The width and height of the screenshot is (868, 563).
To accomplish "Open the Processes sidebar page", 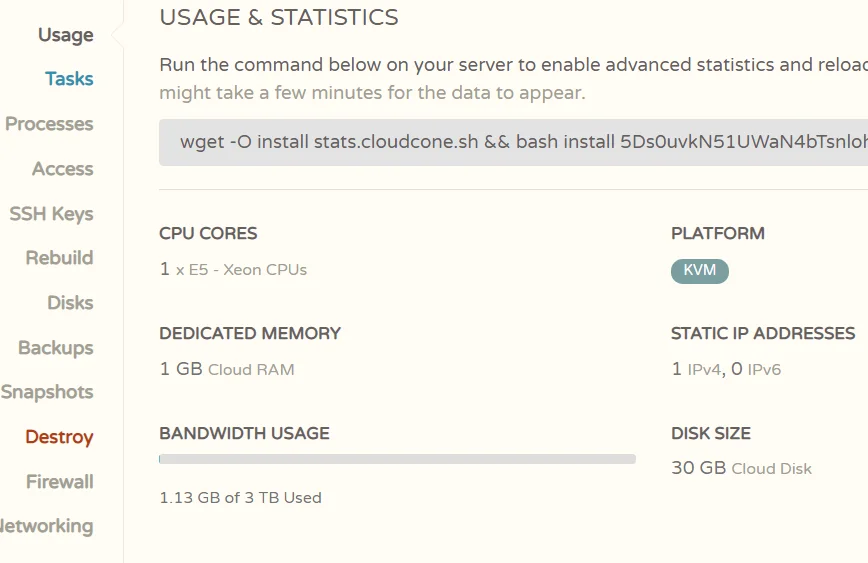I will [x=49, y=124].
